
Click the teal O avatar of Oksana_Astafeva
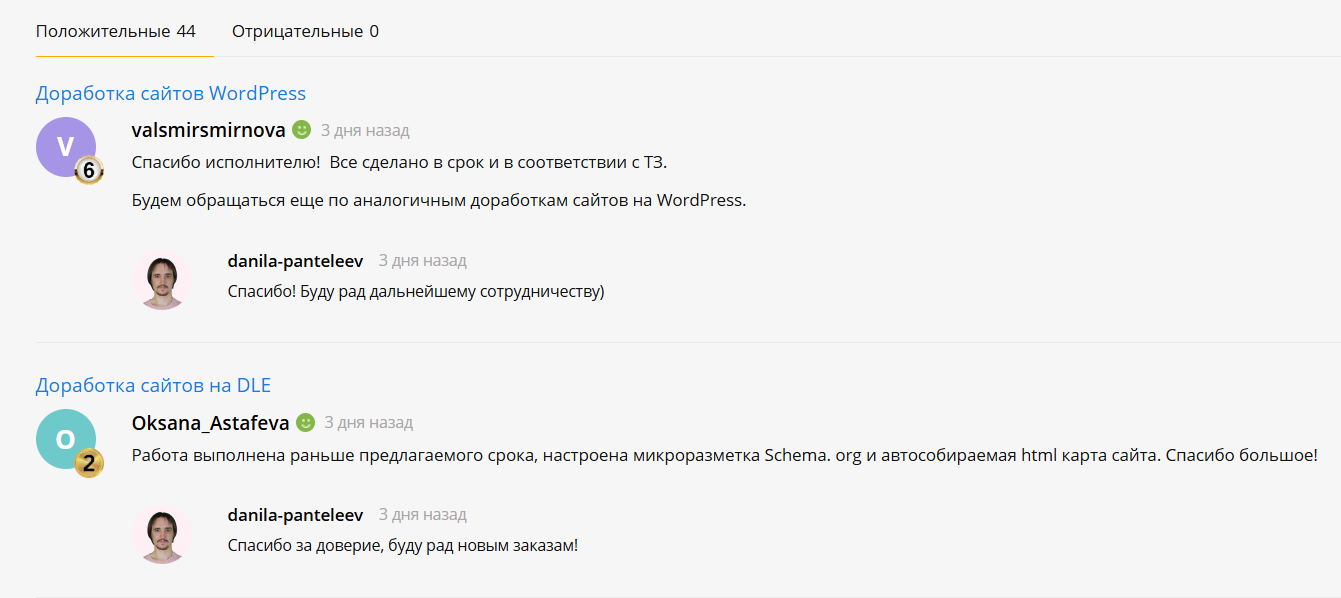click(66, 439)
